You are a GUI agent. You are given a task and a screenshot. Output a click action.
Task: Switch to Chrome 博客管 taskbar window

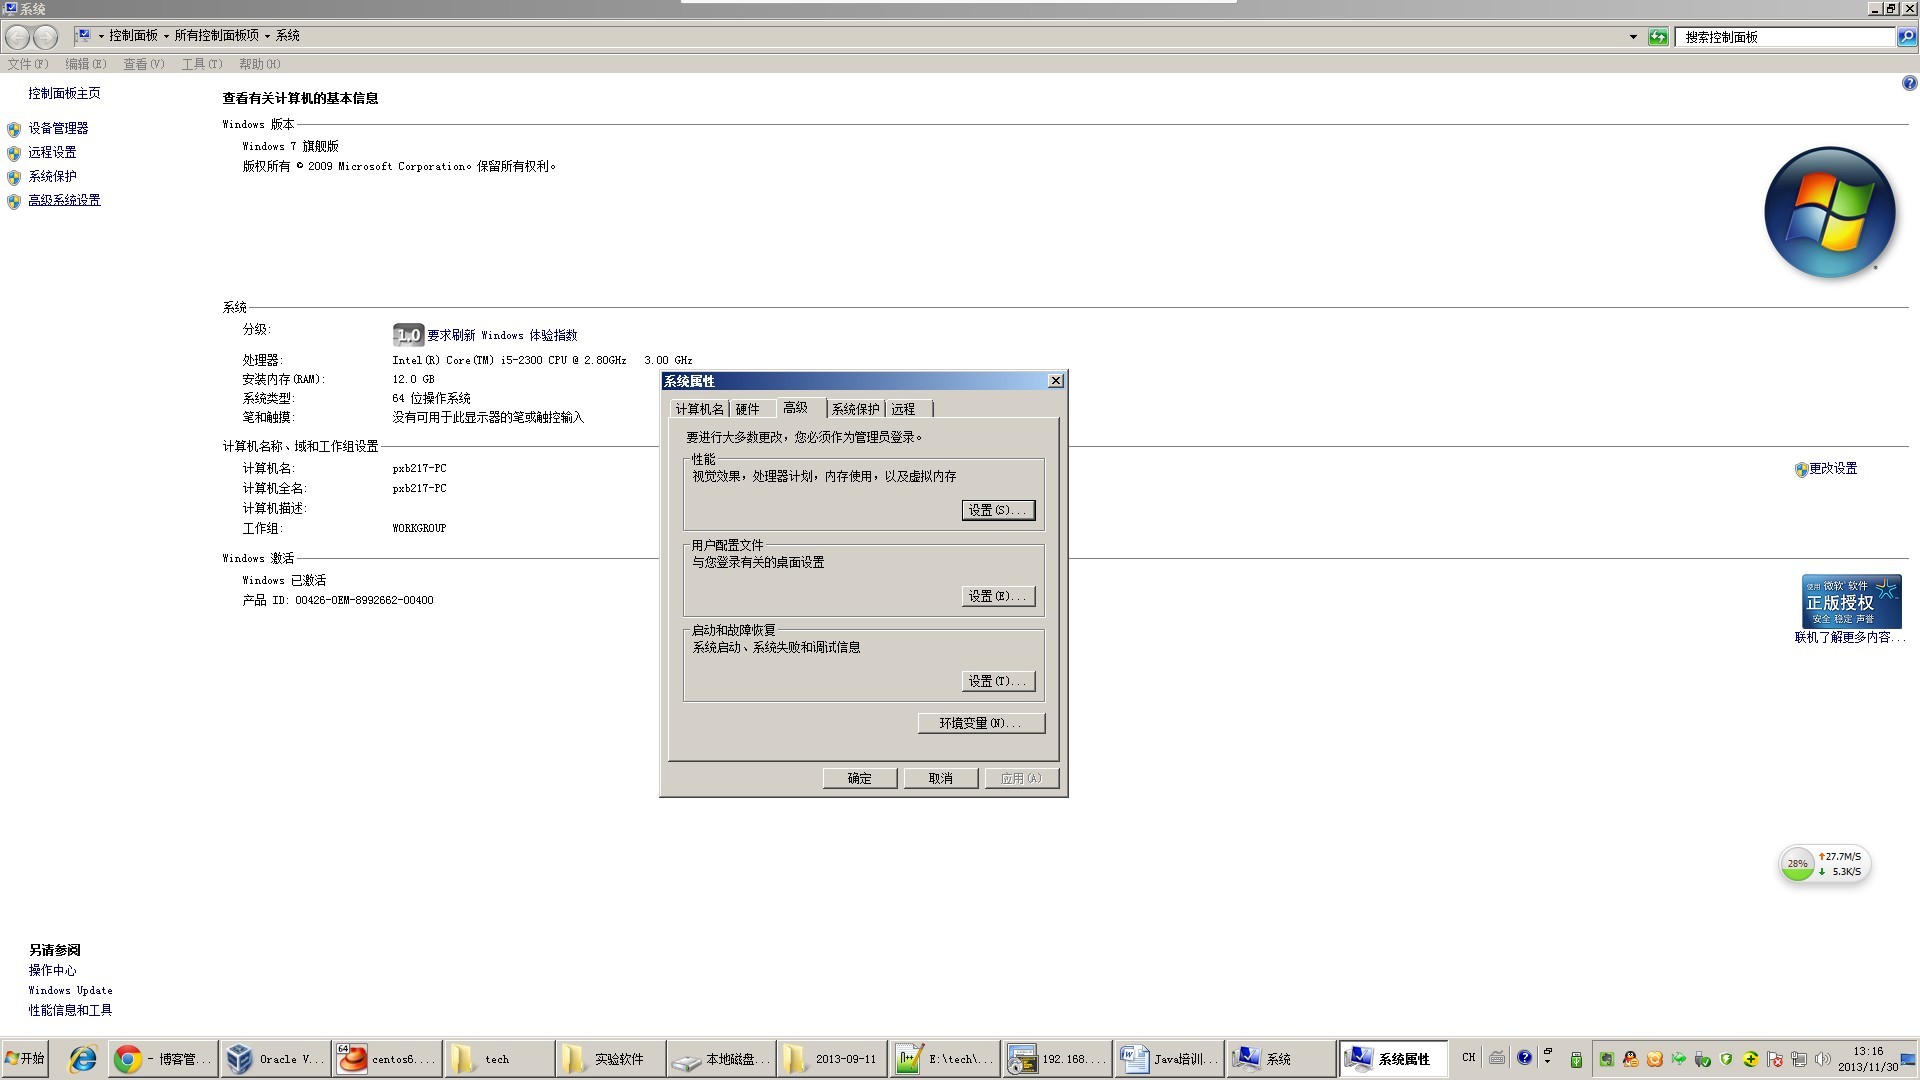(162, 1059)
